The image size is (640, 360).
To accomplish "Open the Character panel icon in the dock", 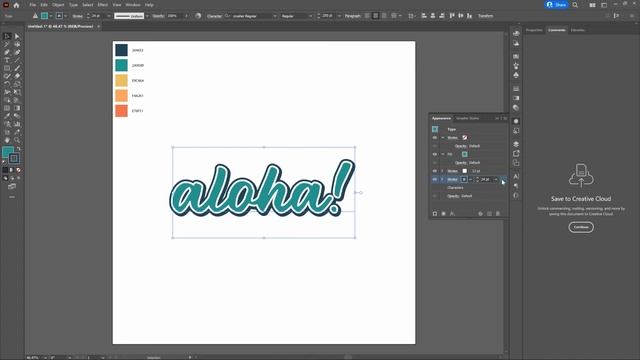I will pyautogui.click(x=516, y=176).
